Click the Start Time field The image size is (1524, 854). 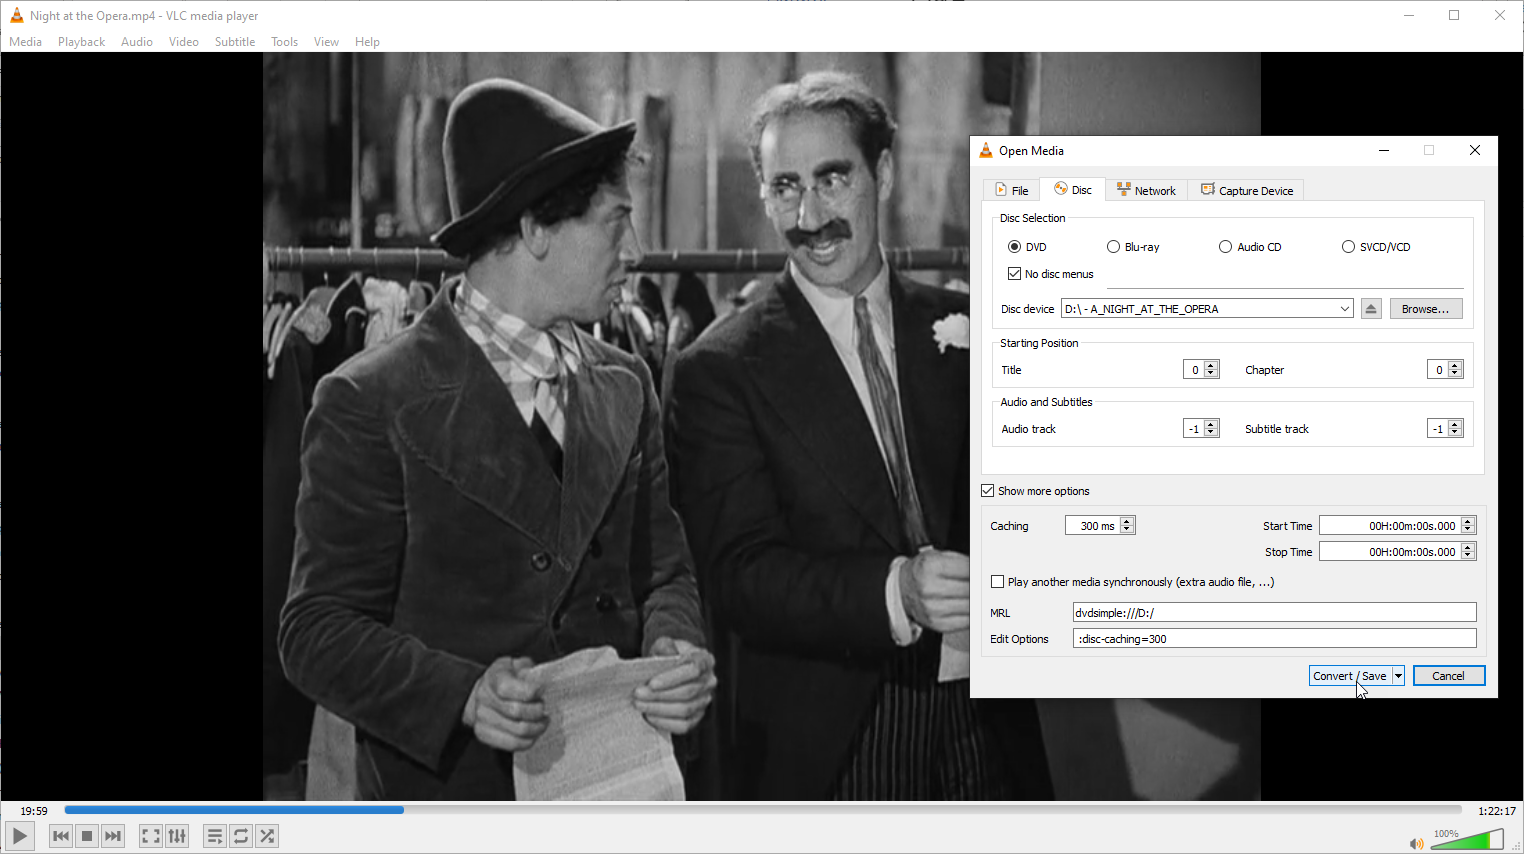(x=1390, y=526)
